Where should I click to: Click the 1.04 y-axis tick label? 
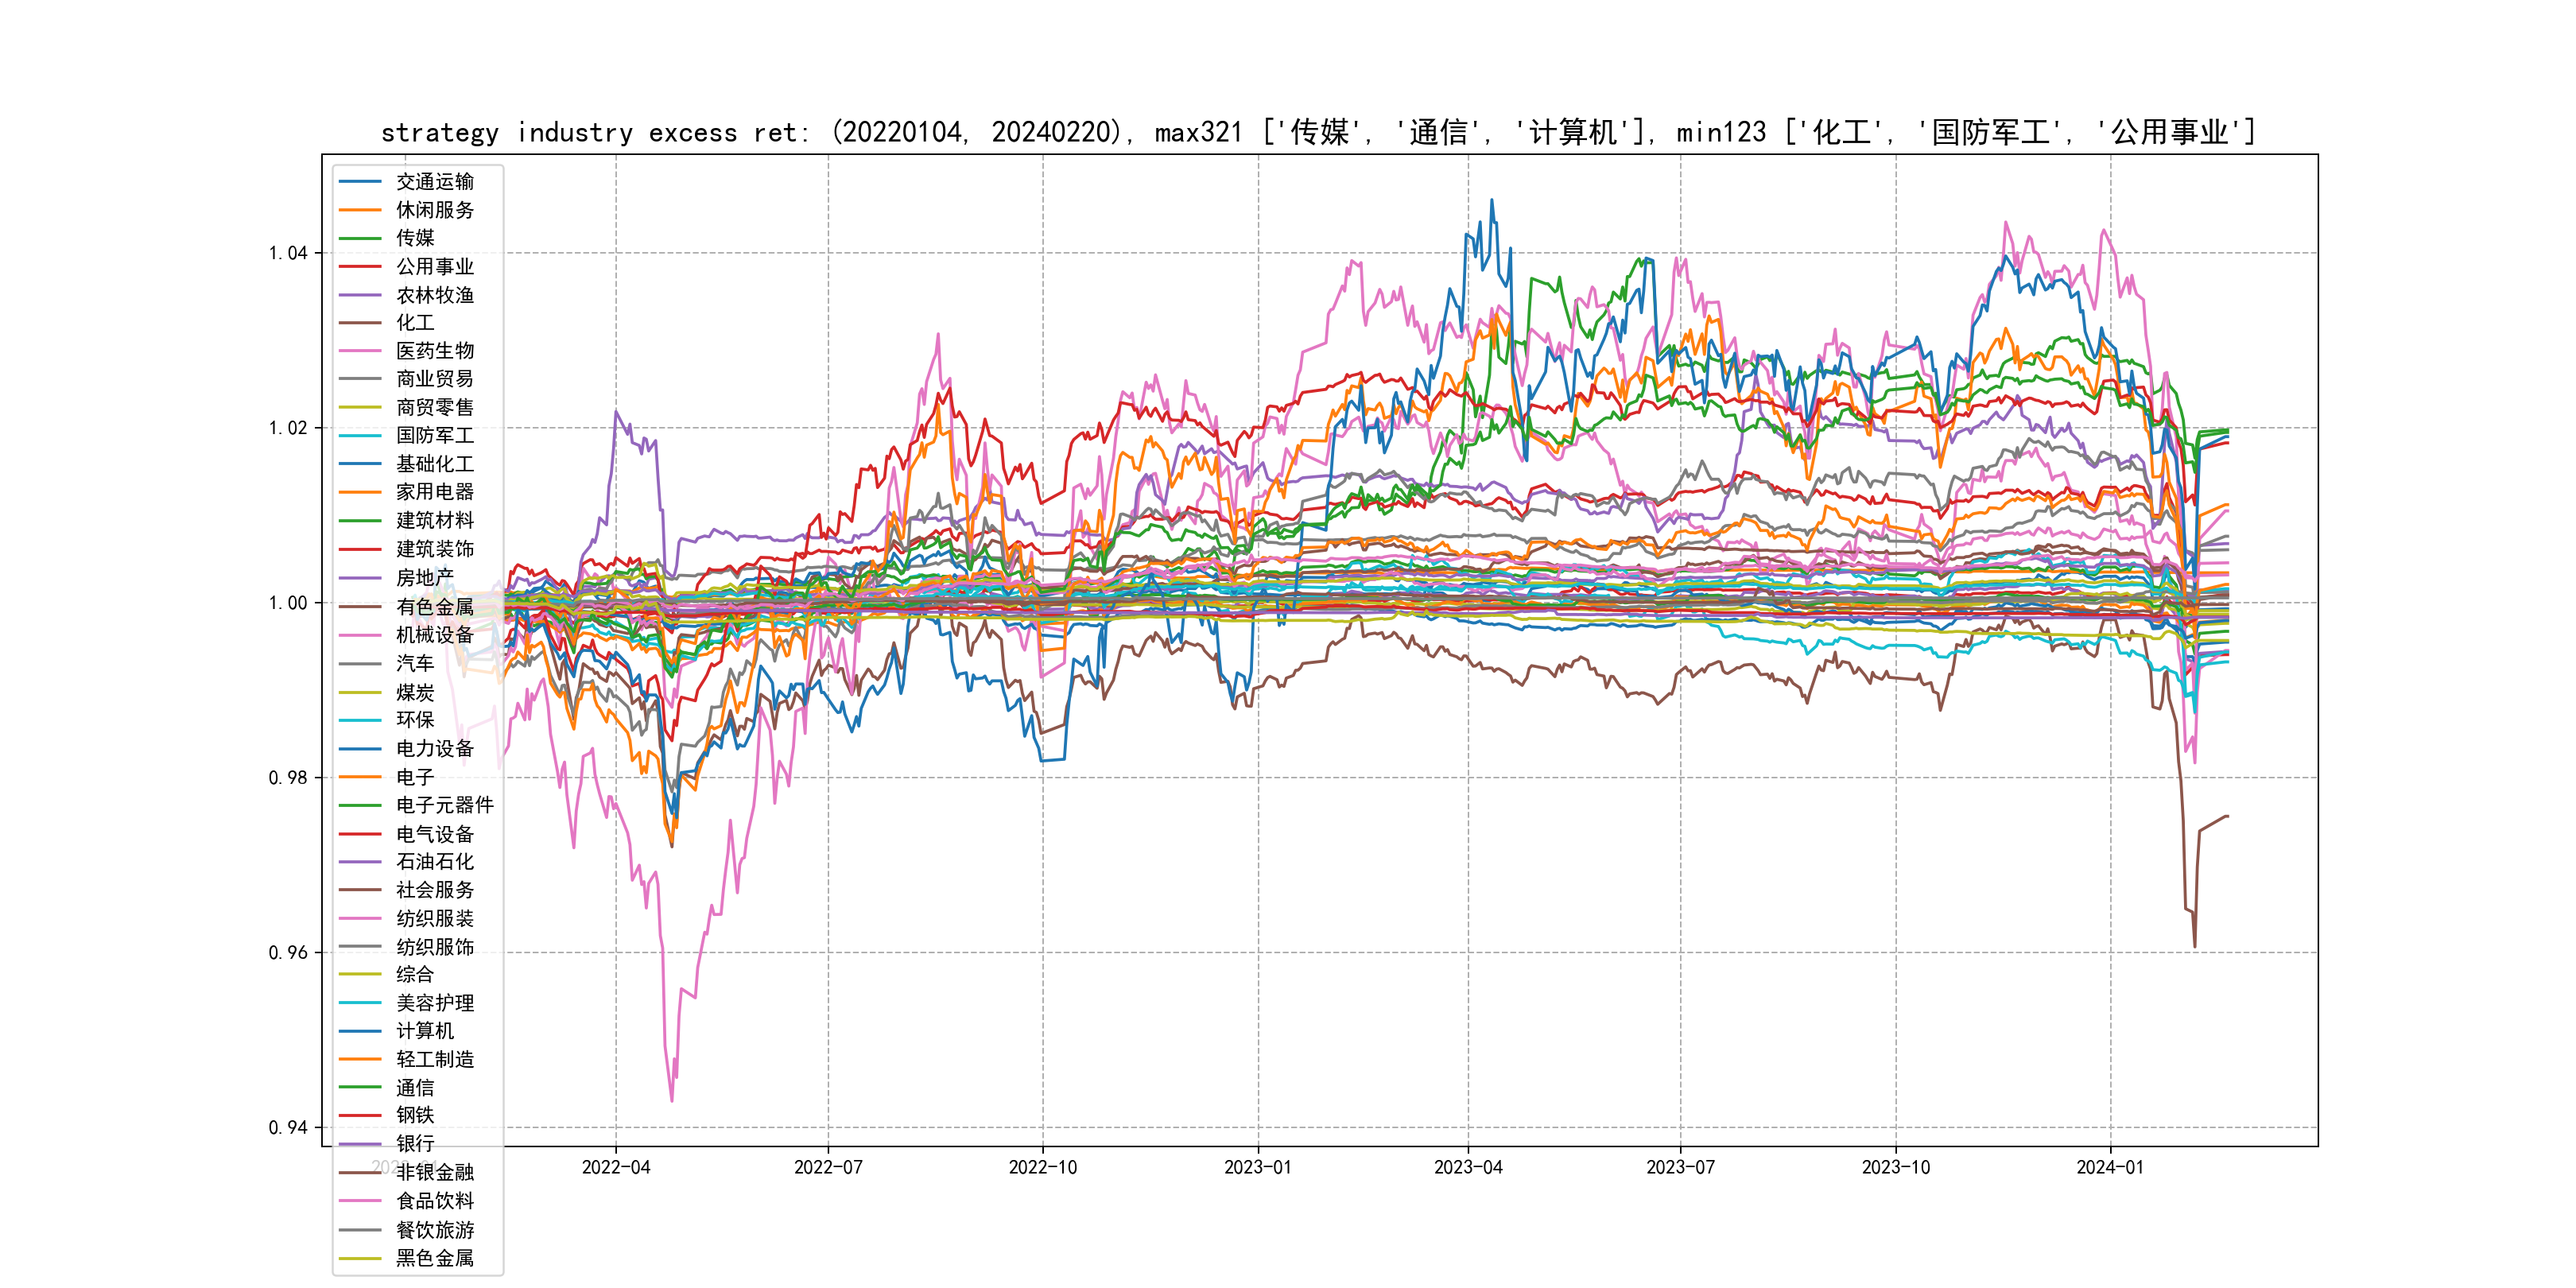pos(288,253)
